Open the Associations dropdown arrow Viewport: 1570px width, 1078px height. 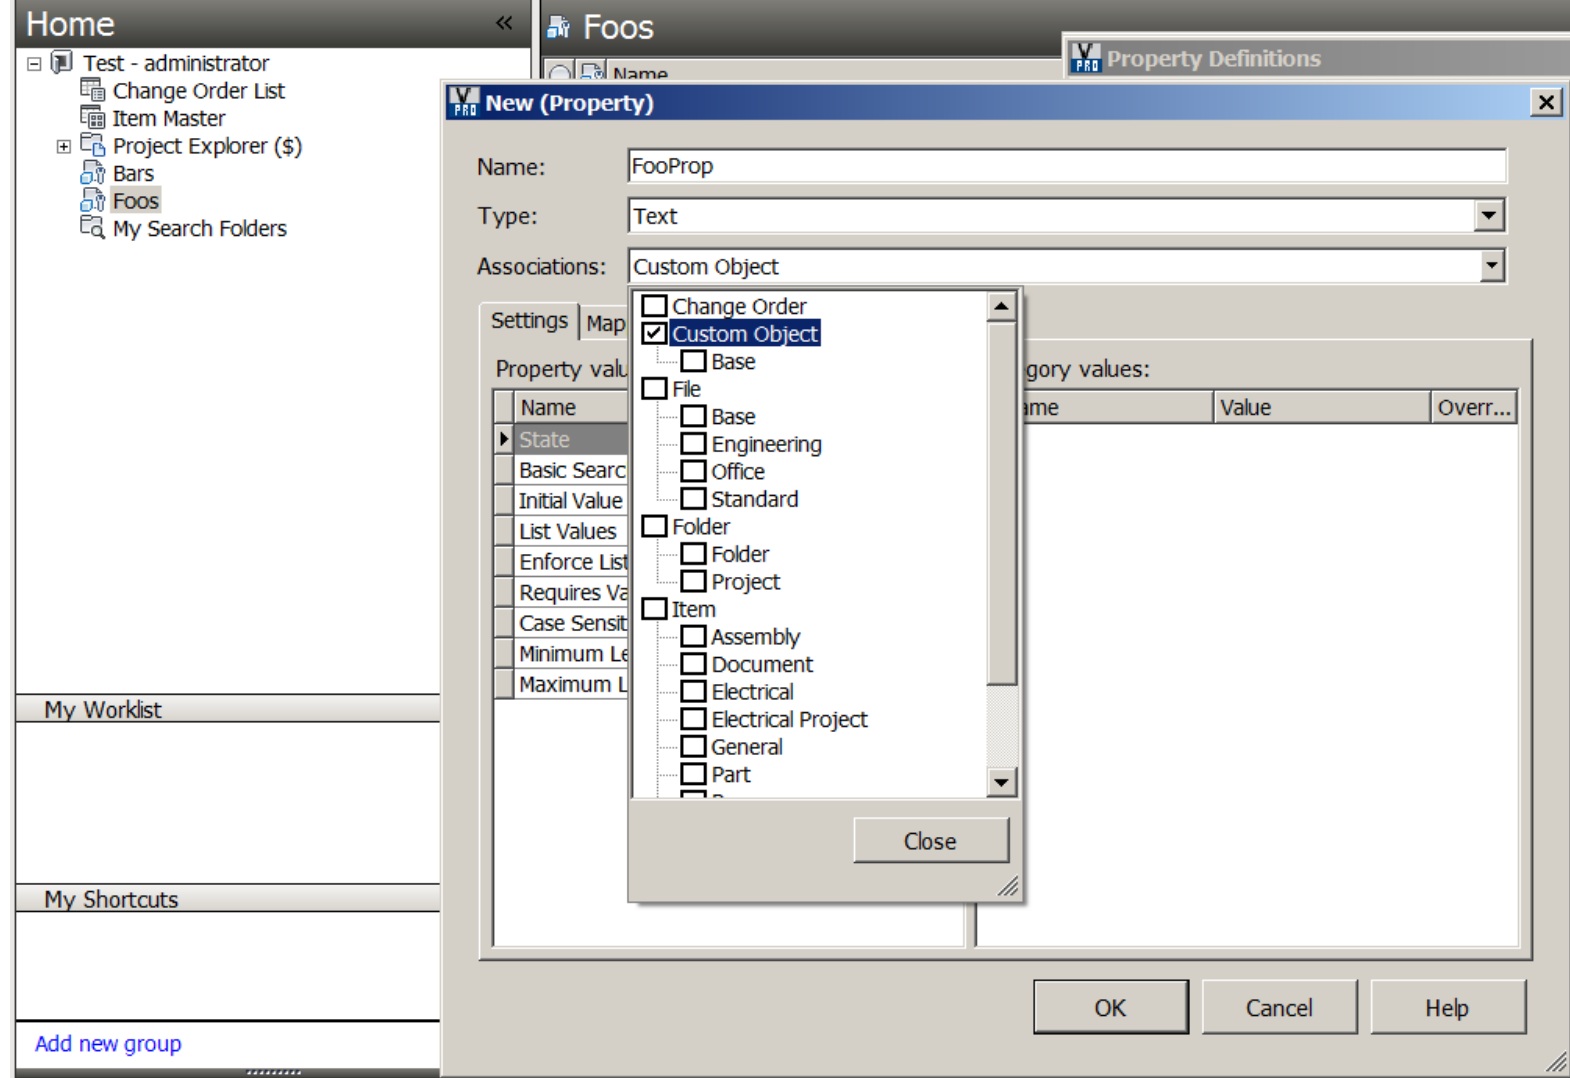coord(1492,265)
